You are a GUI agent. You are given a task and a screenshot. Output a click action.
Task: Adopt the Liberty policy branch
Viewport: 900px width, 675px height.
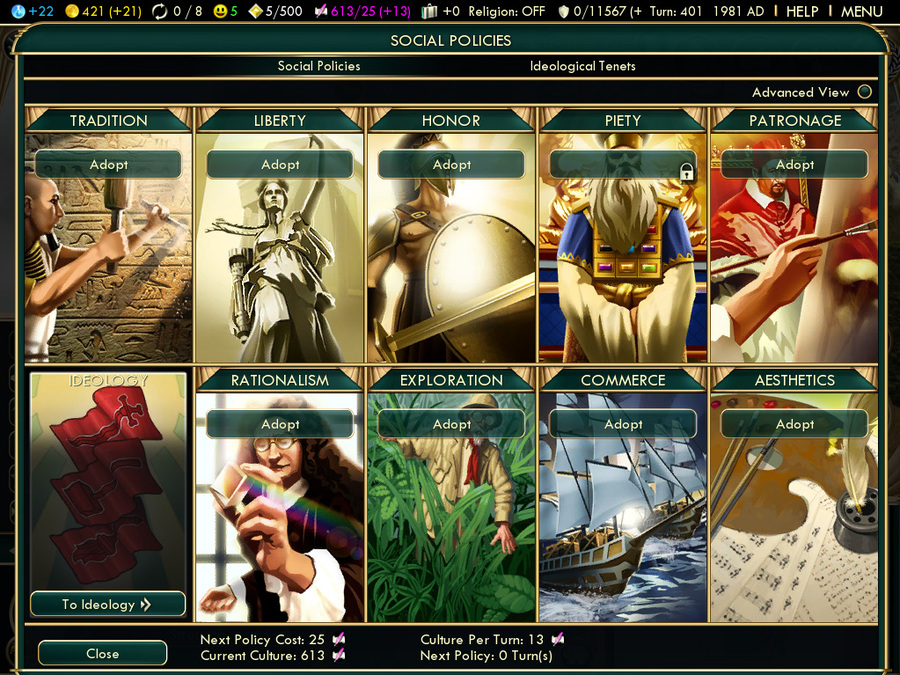[x=280, y=165]
